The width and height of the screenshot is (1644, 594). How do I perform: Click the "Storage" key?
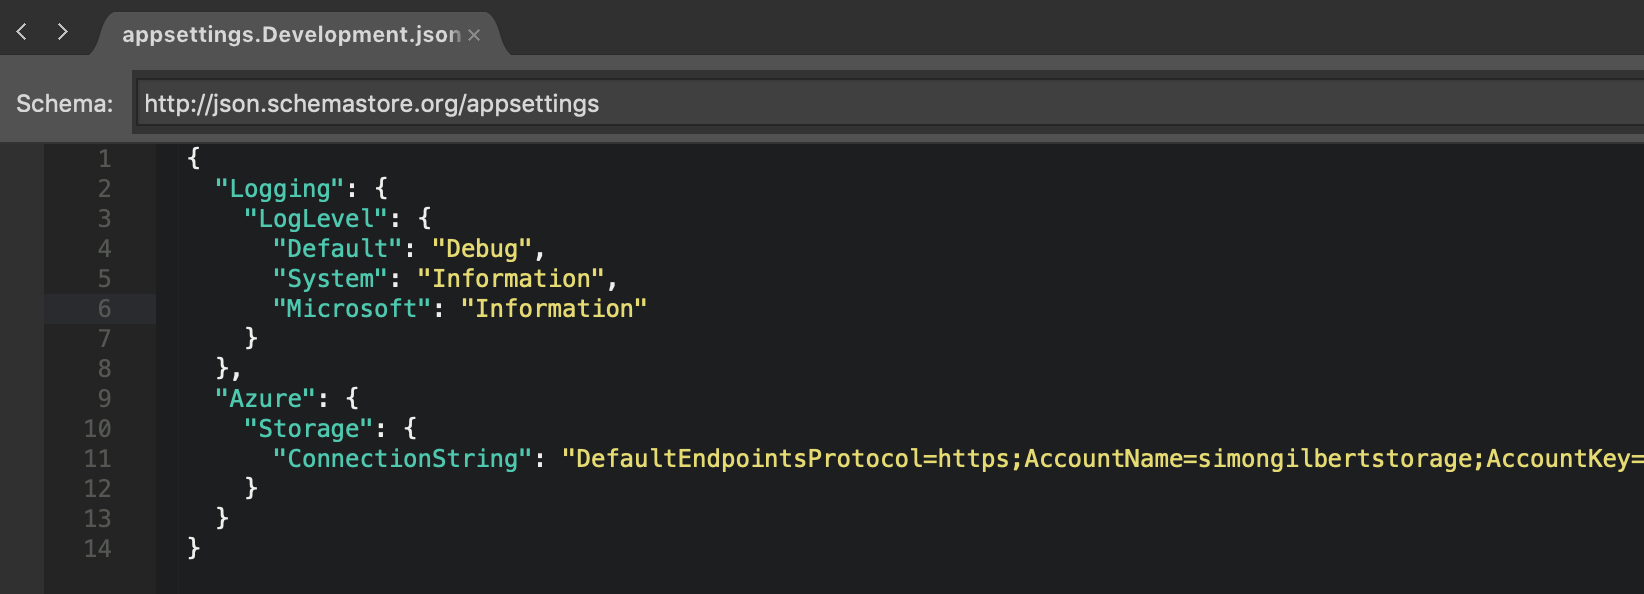[309, 429]
